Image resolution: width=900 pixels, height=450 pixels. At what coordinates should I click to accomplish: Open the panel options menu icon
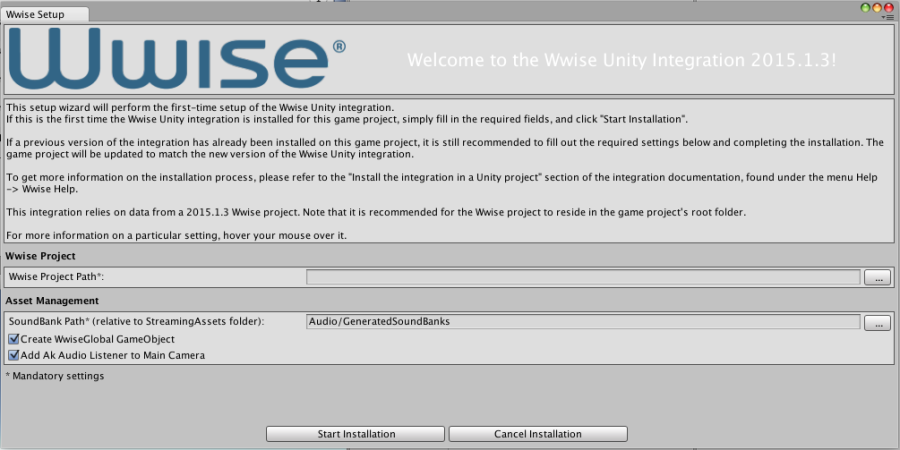click(887, 18)
